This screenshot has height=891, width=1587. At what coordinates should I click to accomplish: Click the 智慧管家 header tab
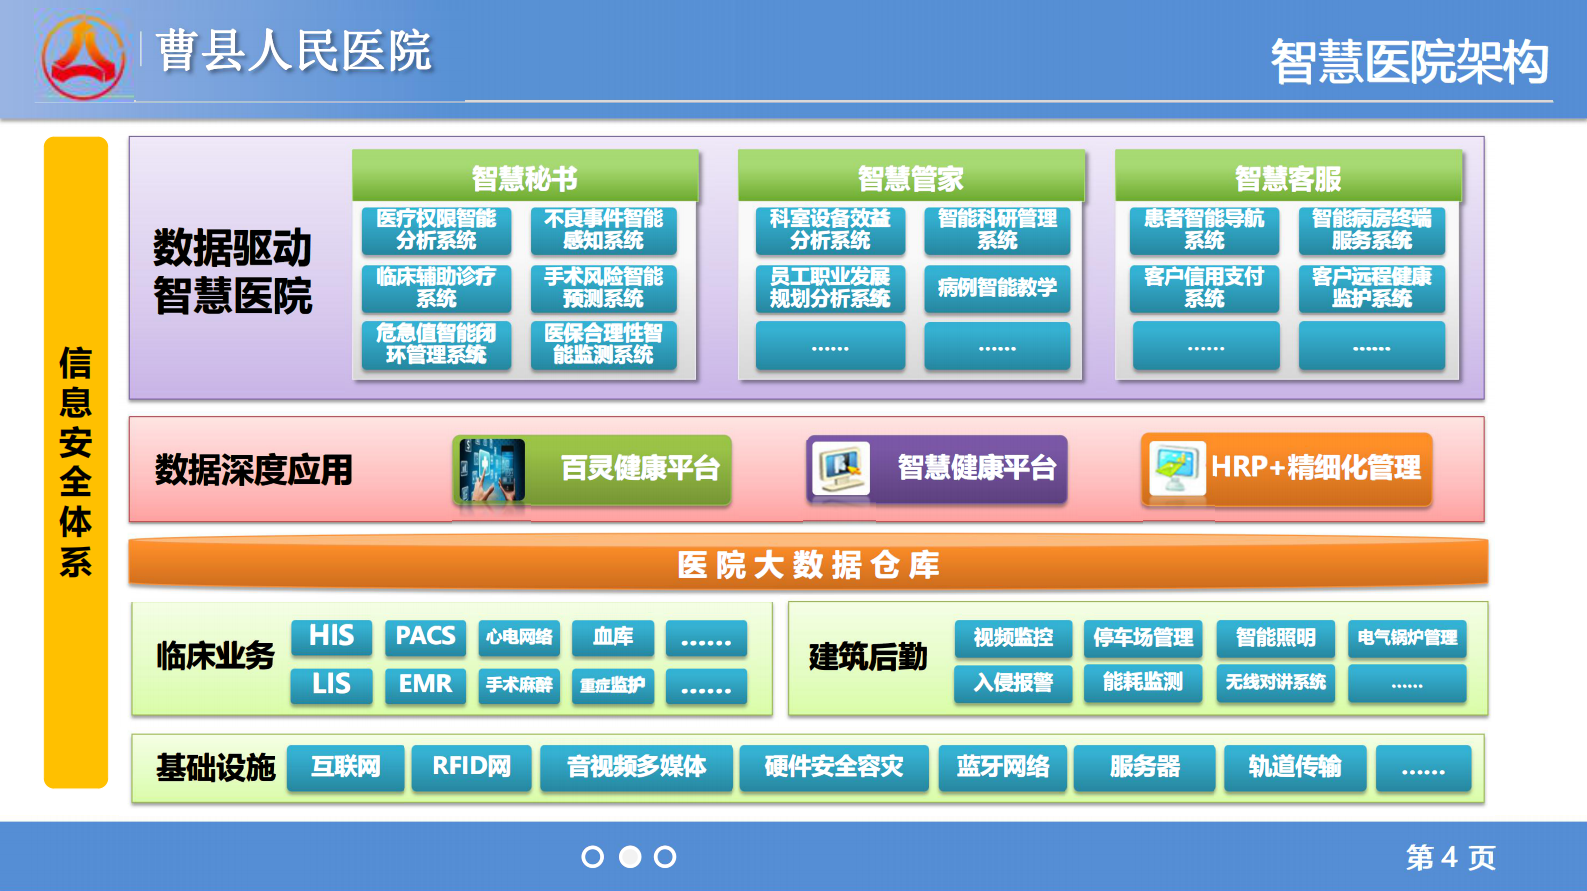point(911,176)
